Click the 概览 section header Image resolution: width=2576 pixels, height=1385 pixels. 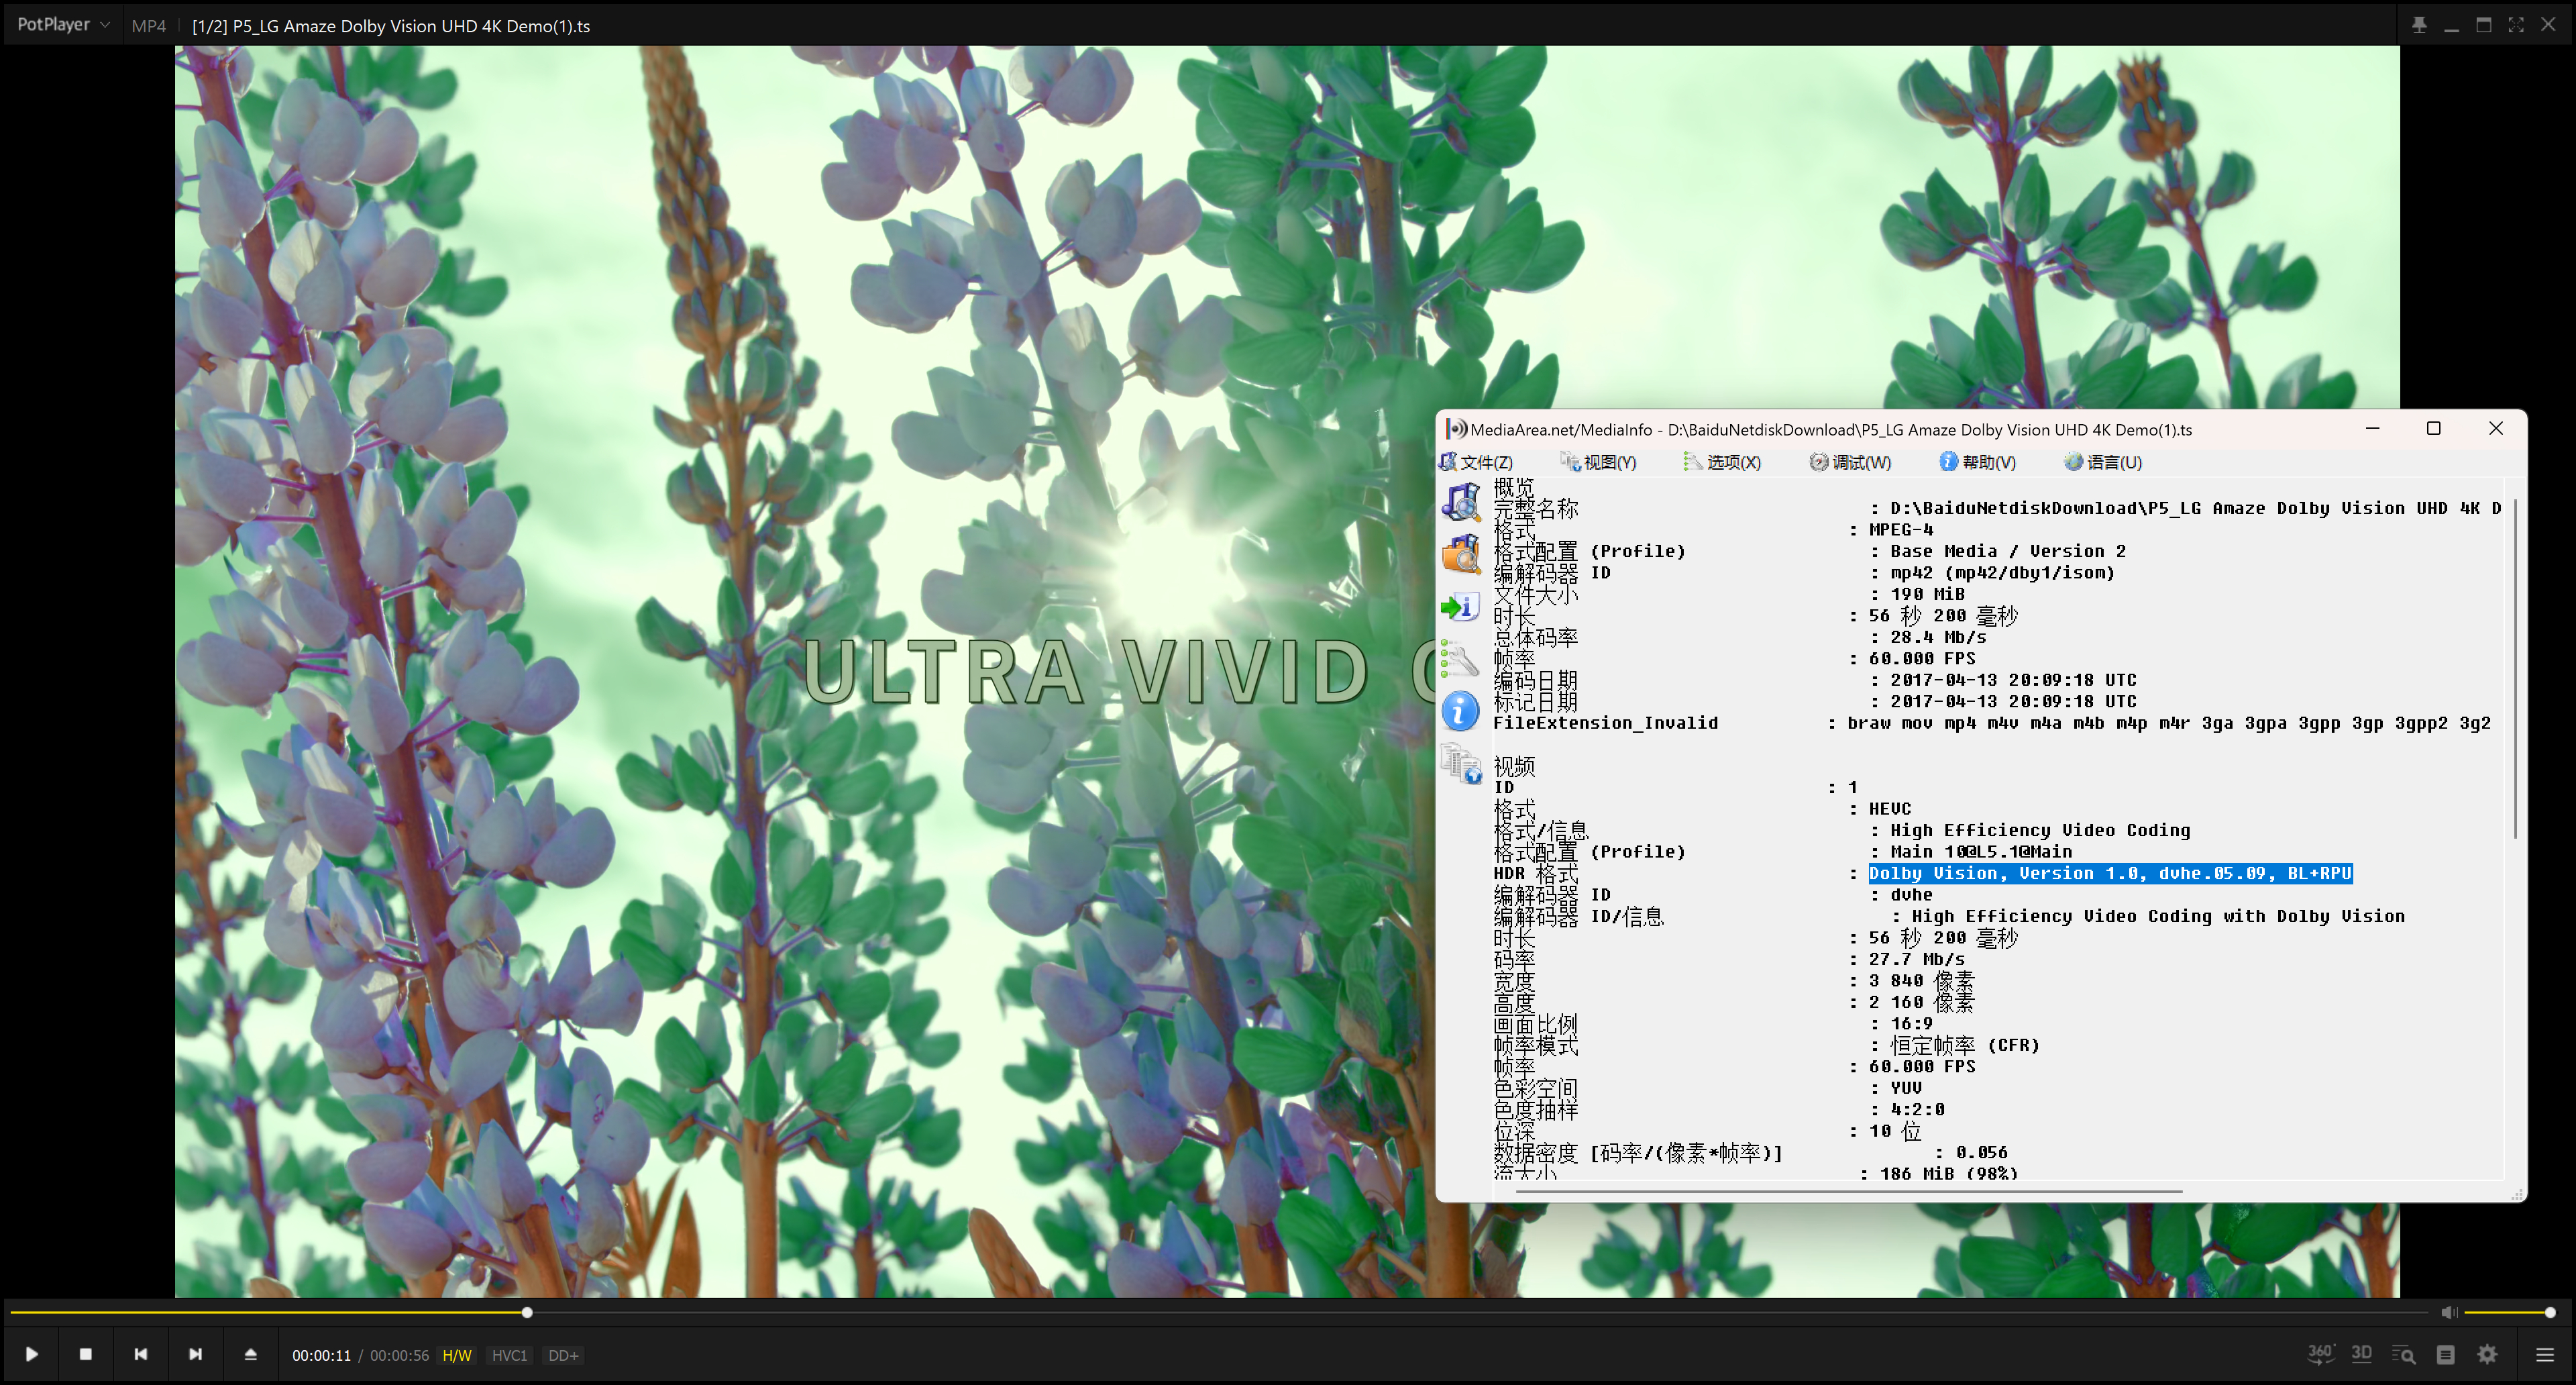tap(1513, 487)
